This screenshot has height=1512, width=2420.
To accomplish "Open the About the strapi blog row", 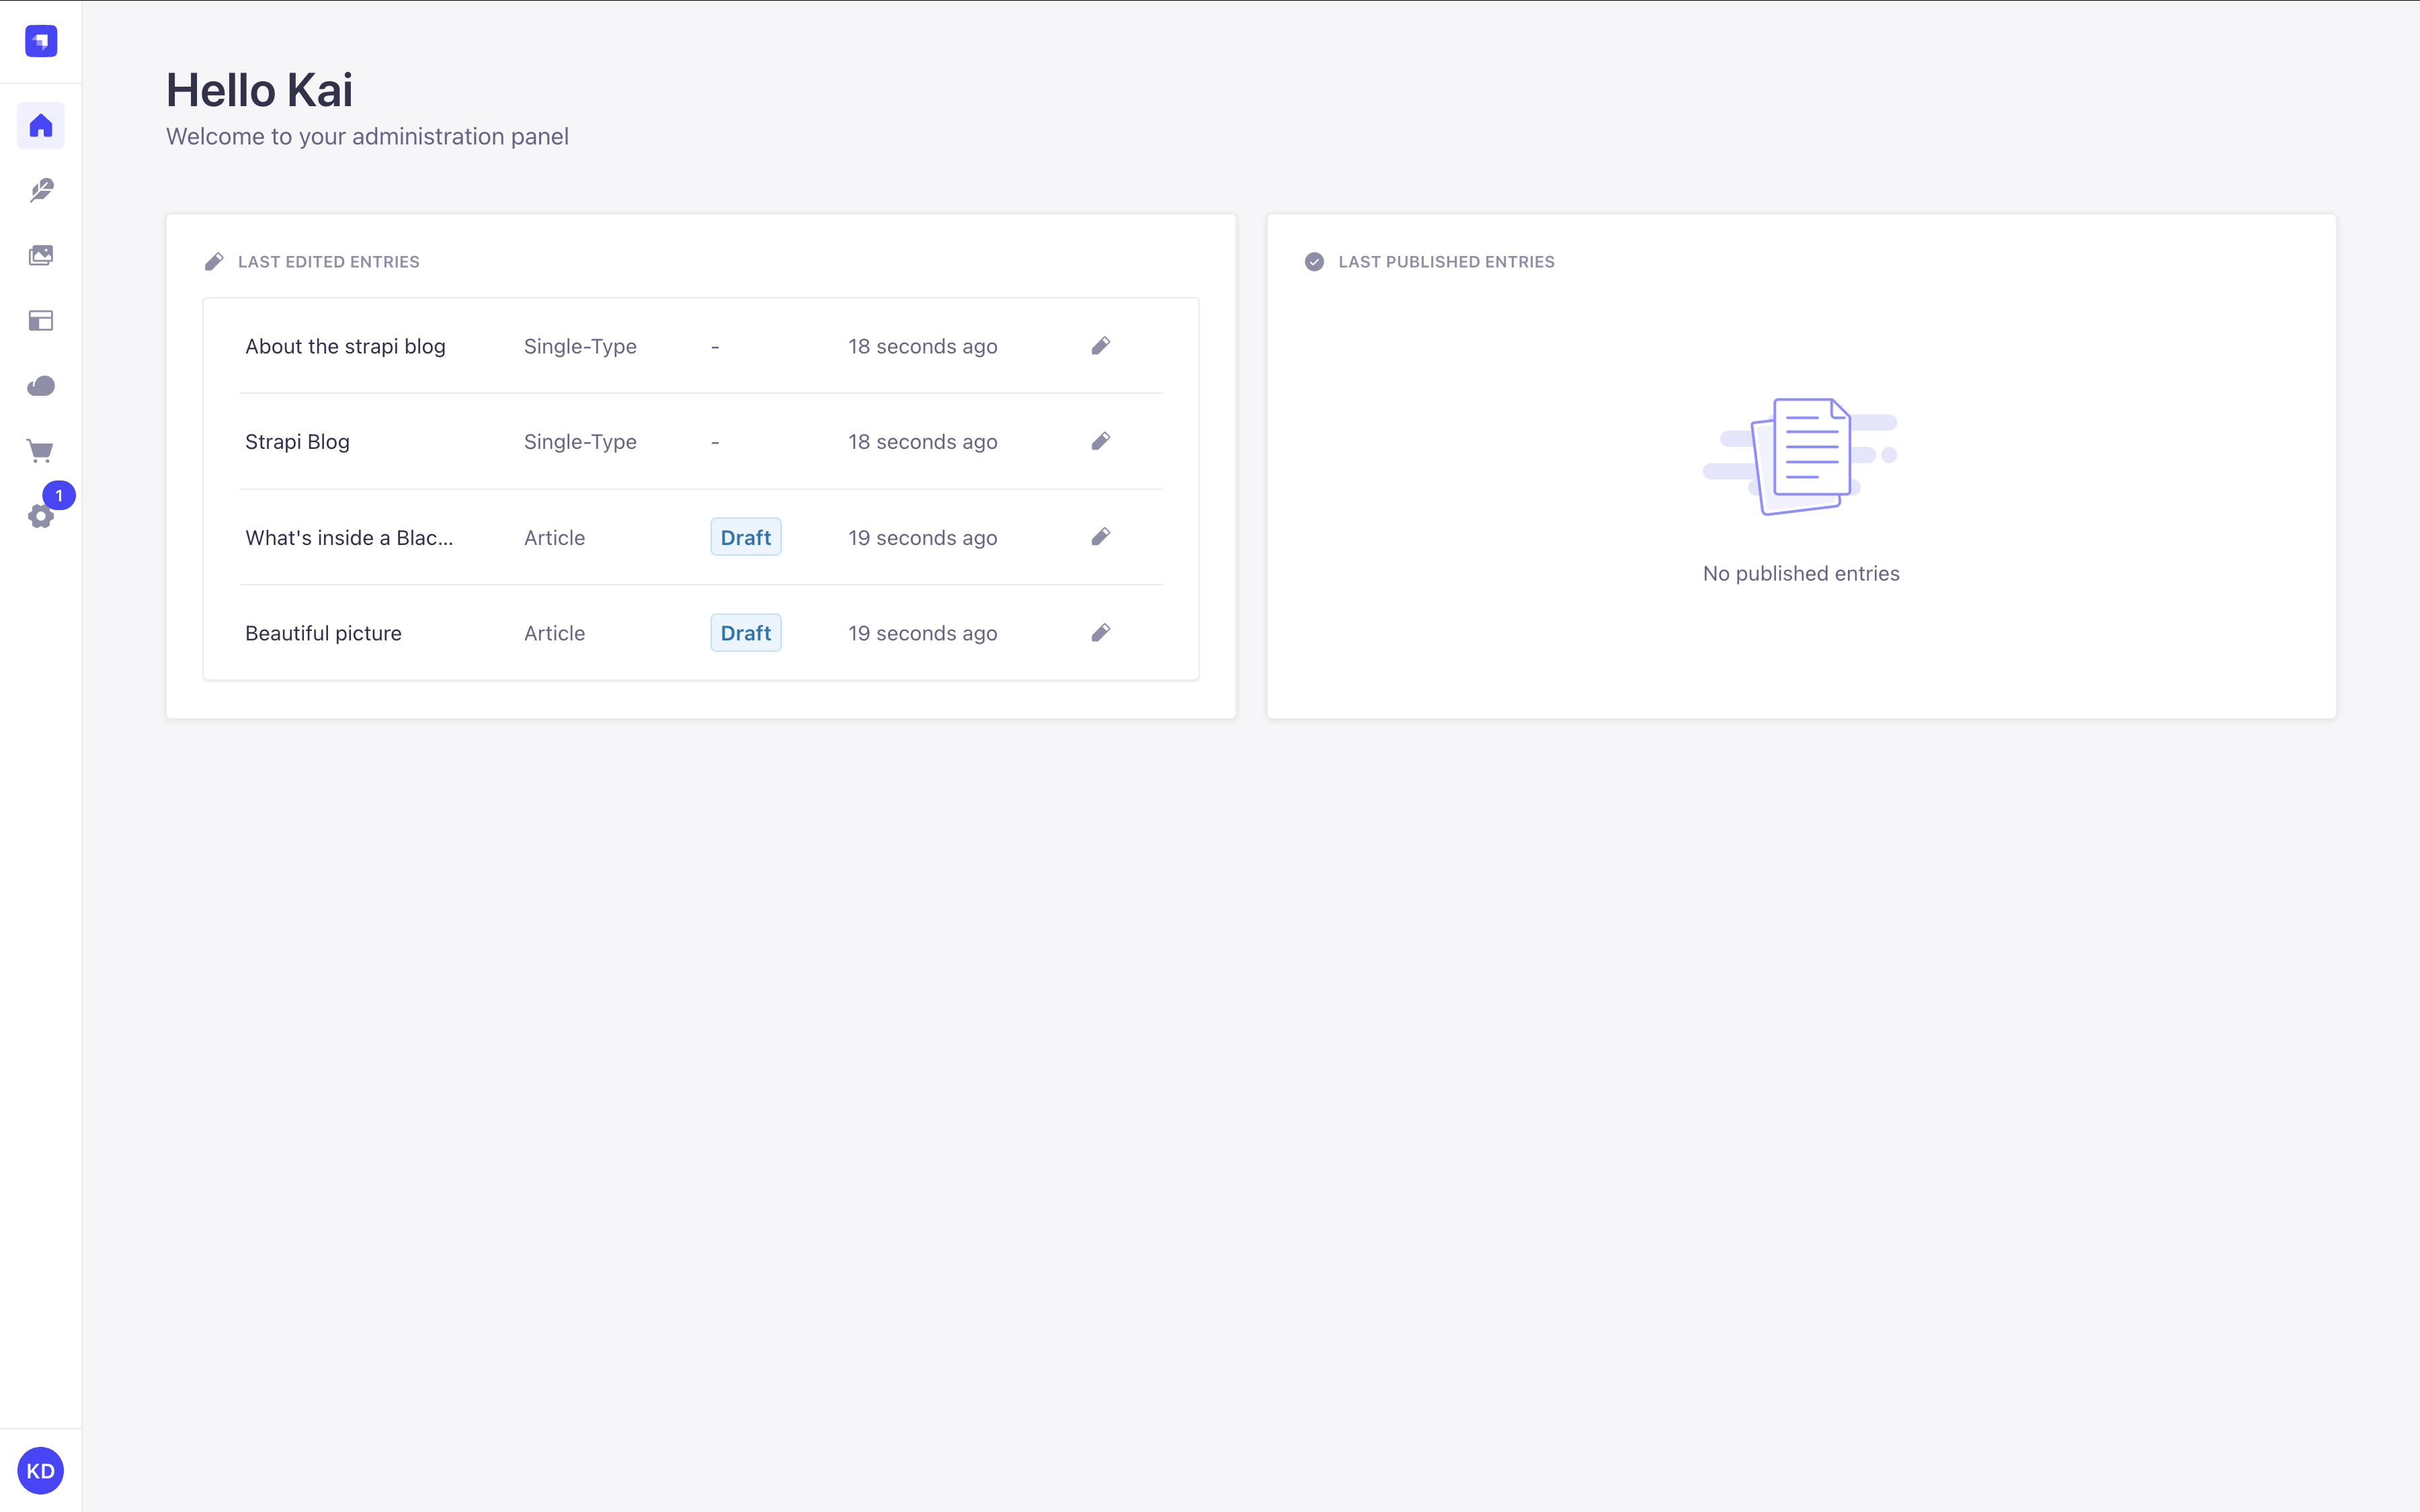I will click(x=345, y=346).
